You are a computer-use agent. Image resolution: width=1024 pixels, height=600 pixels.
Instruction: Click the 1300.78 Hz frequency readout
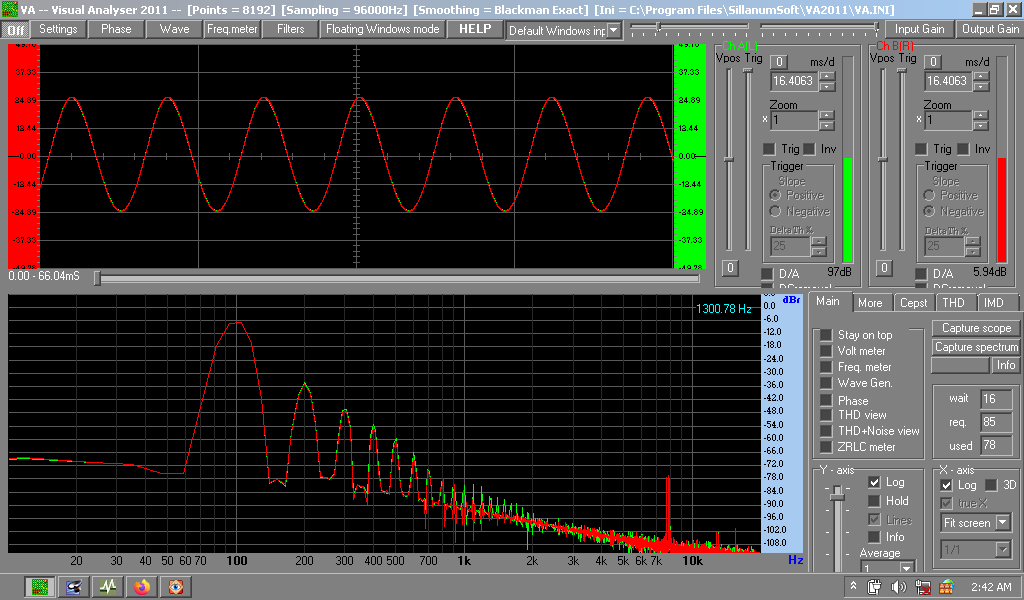tap(724, 309)
